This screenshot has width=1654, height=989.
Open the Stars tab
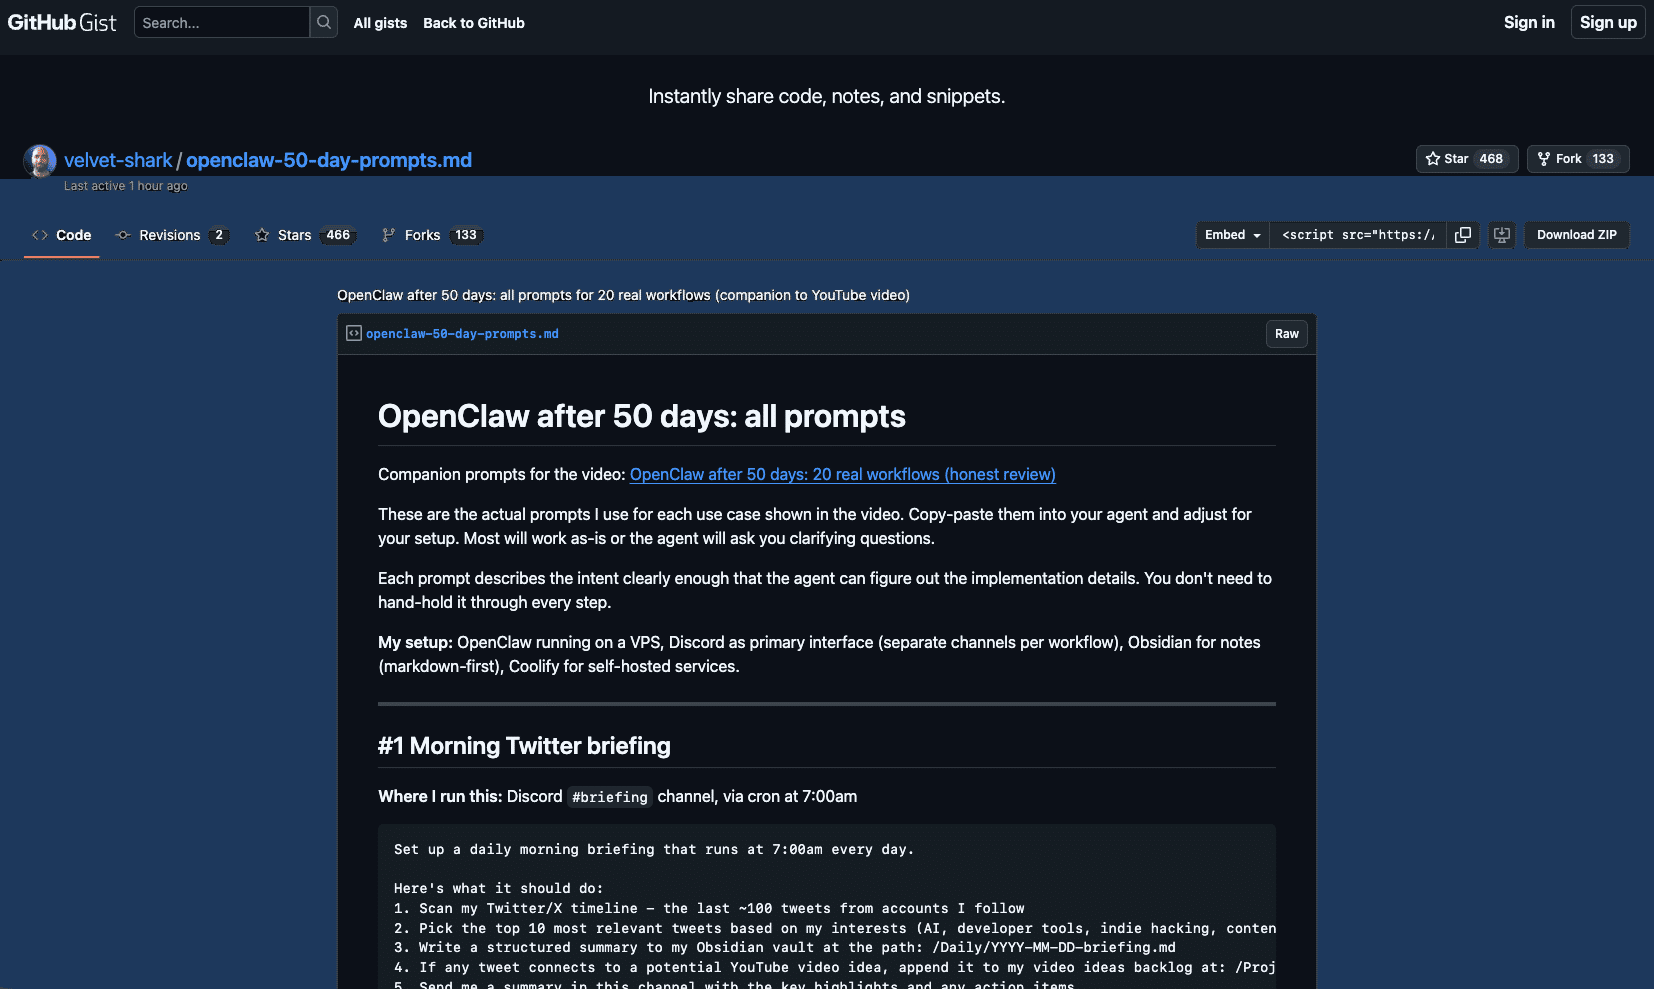coord(303,235)
